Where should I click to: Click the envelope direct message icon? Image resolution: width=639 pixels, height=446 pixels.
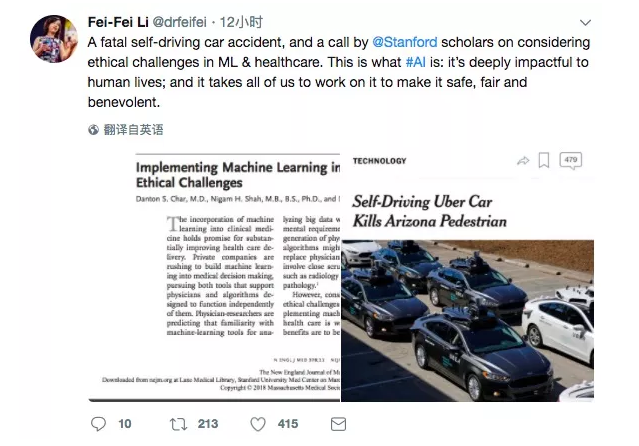338,424
